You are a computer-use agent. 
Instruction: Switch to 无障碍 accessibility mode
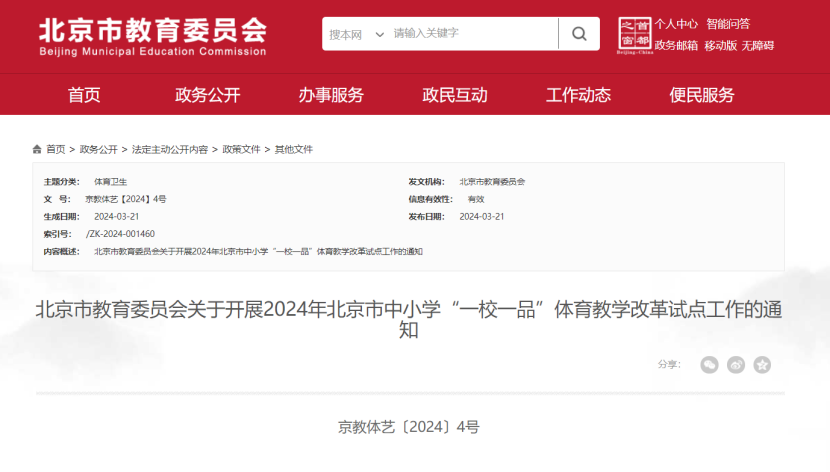point(758,45)
